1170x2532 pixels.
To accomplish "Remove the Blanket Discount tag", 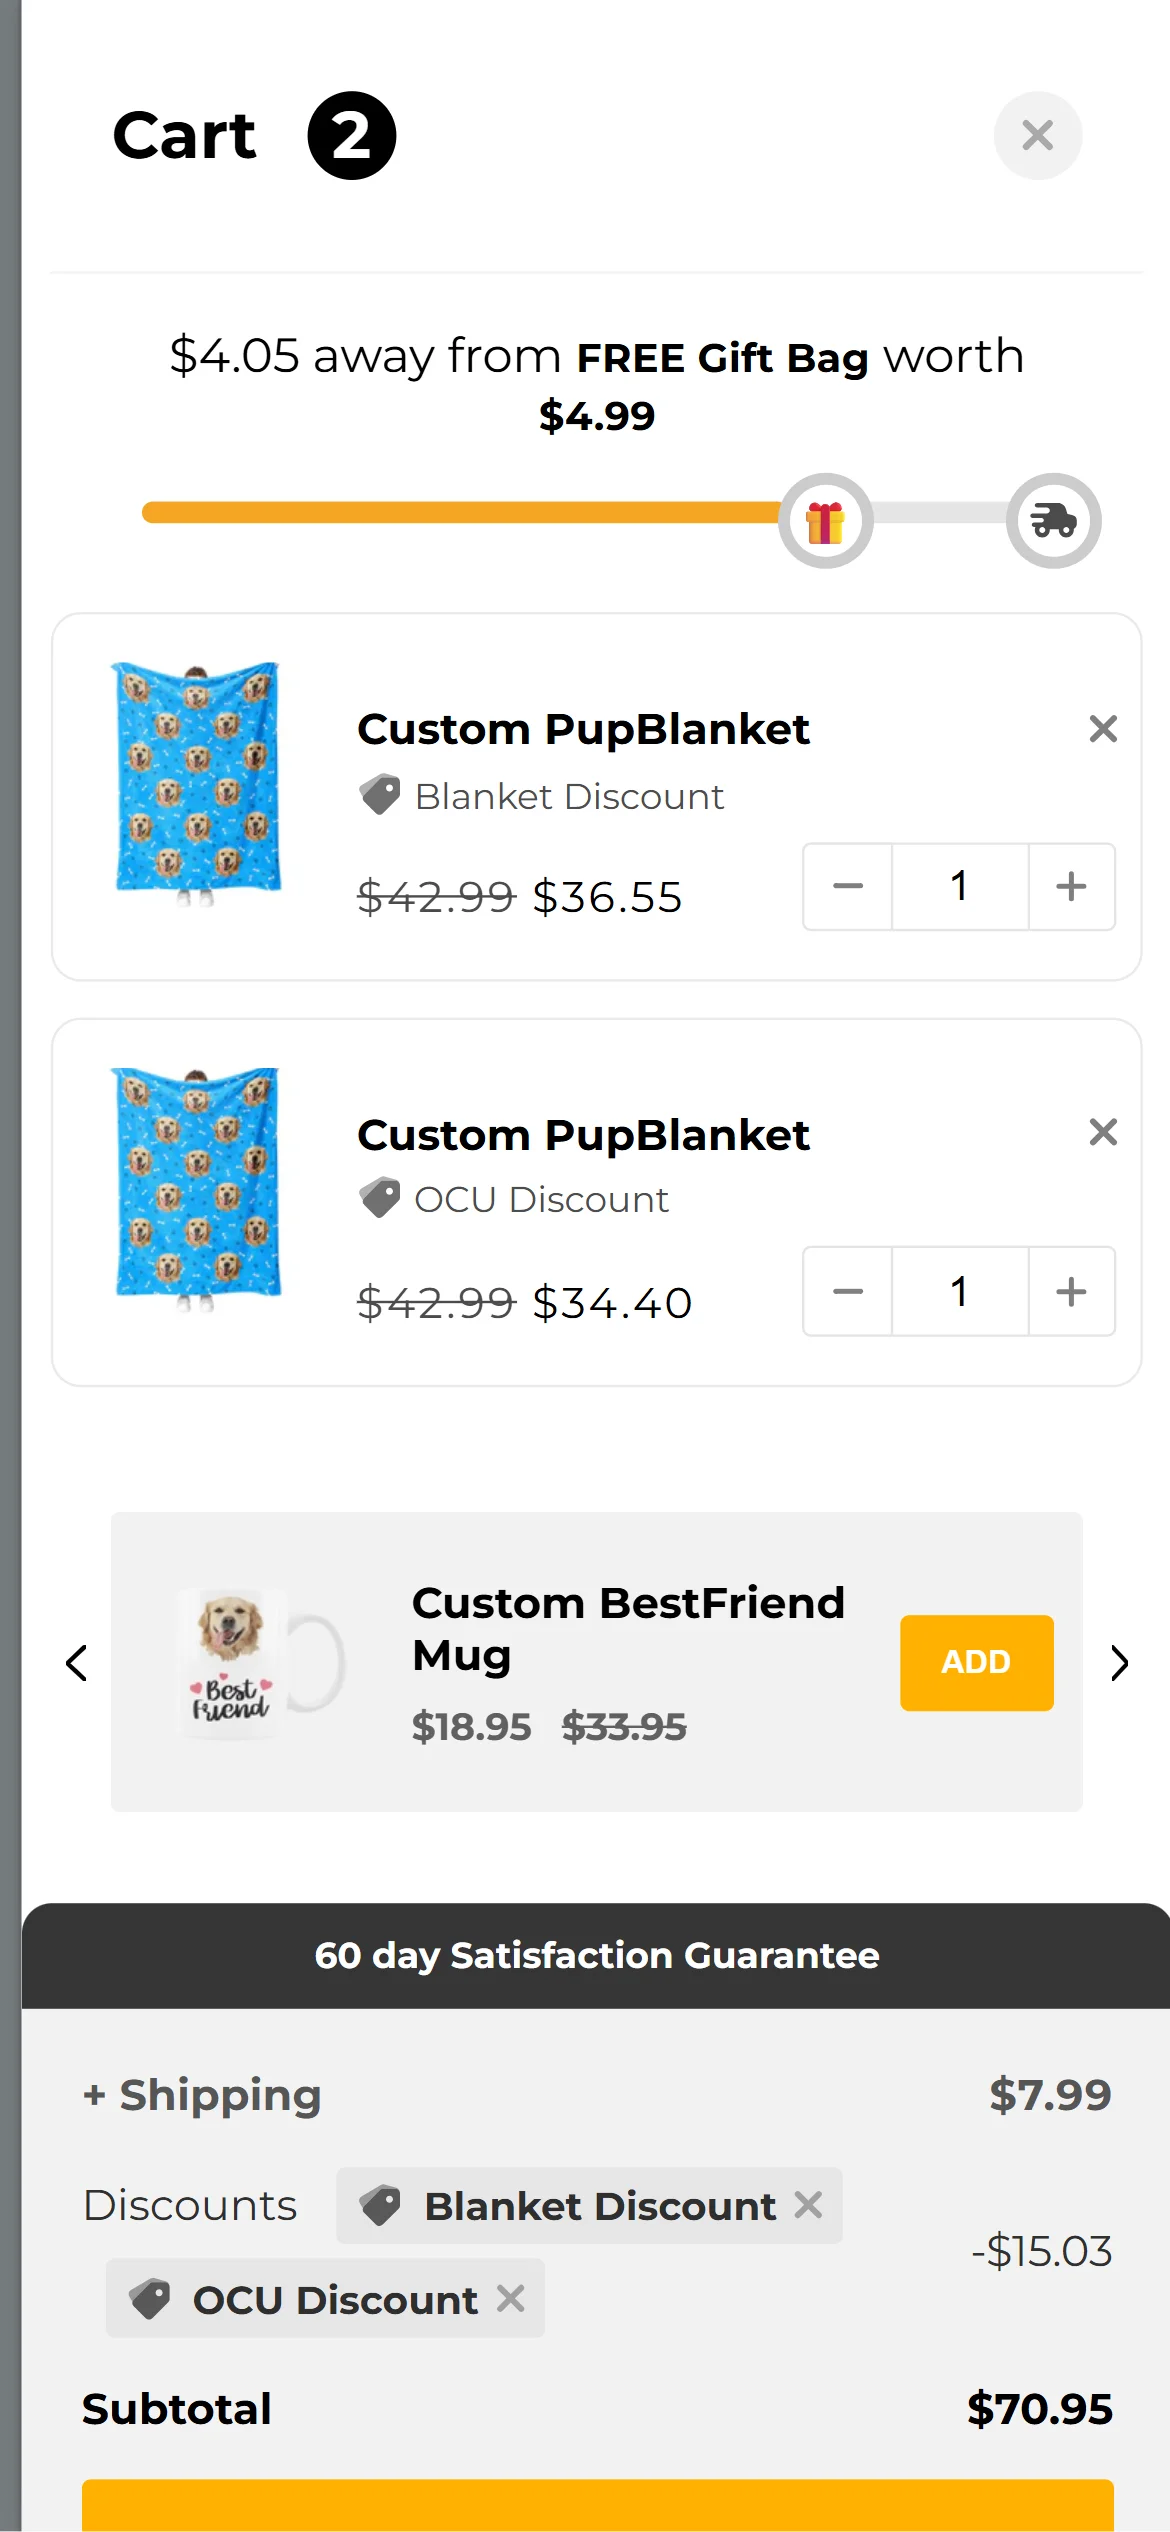I will (808, 2204).
